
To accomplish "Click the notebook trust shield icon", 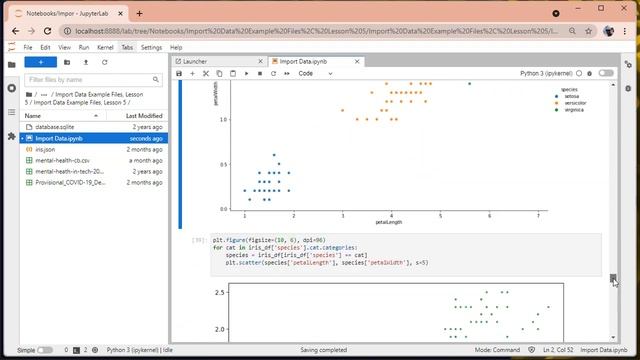I will (x=531, y=350).
